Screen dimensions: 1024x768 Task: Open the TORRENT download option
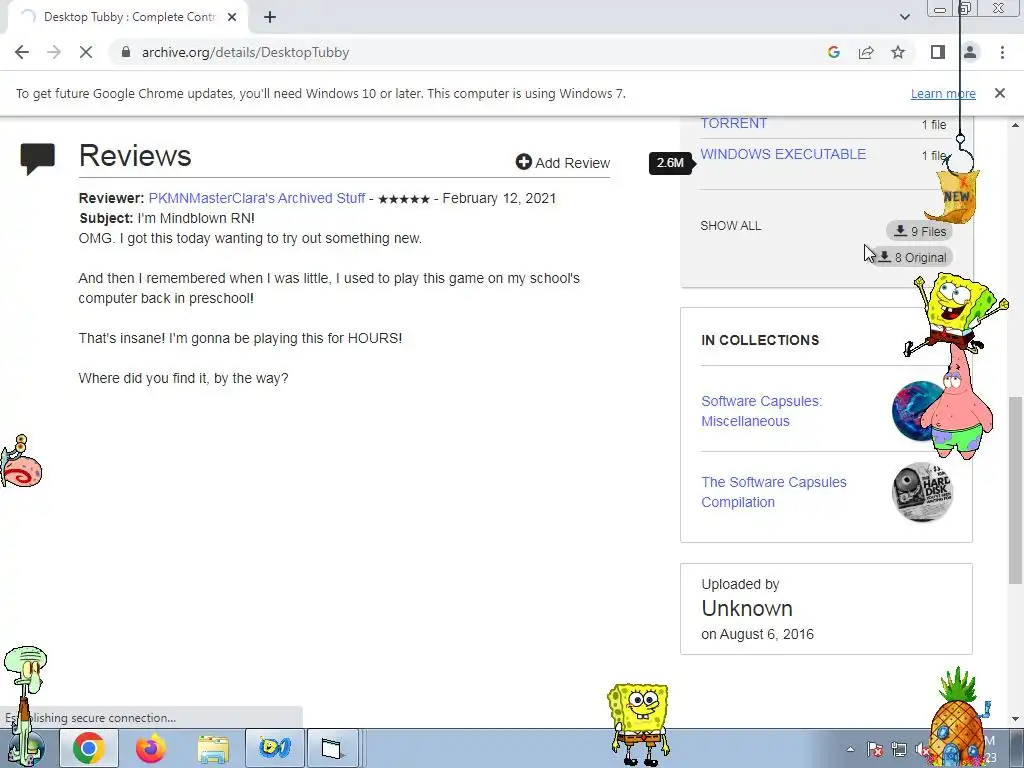[x=733, y=123]
